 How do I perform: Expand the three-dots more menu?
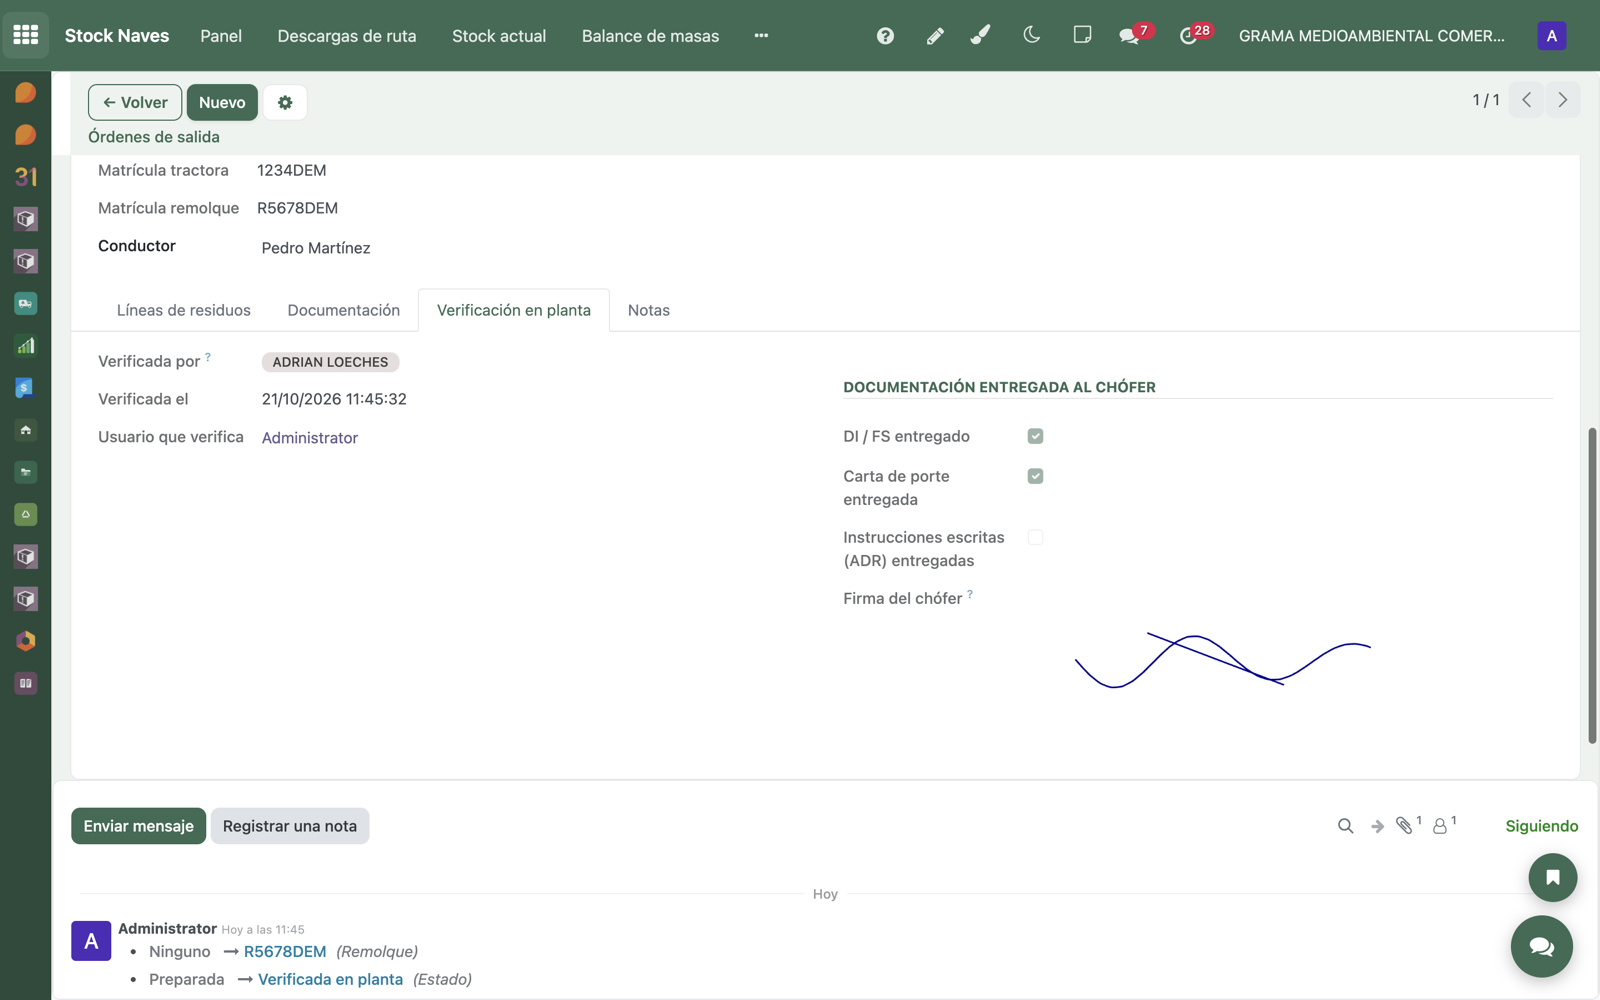tap(761, 36)
